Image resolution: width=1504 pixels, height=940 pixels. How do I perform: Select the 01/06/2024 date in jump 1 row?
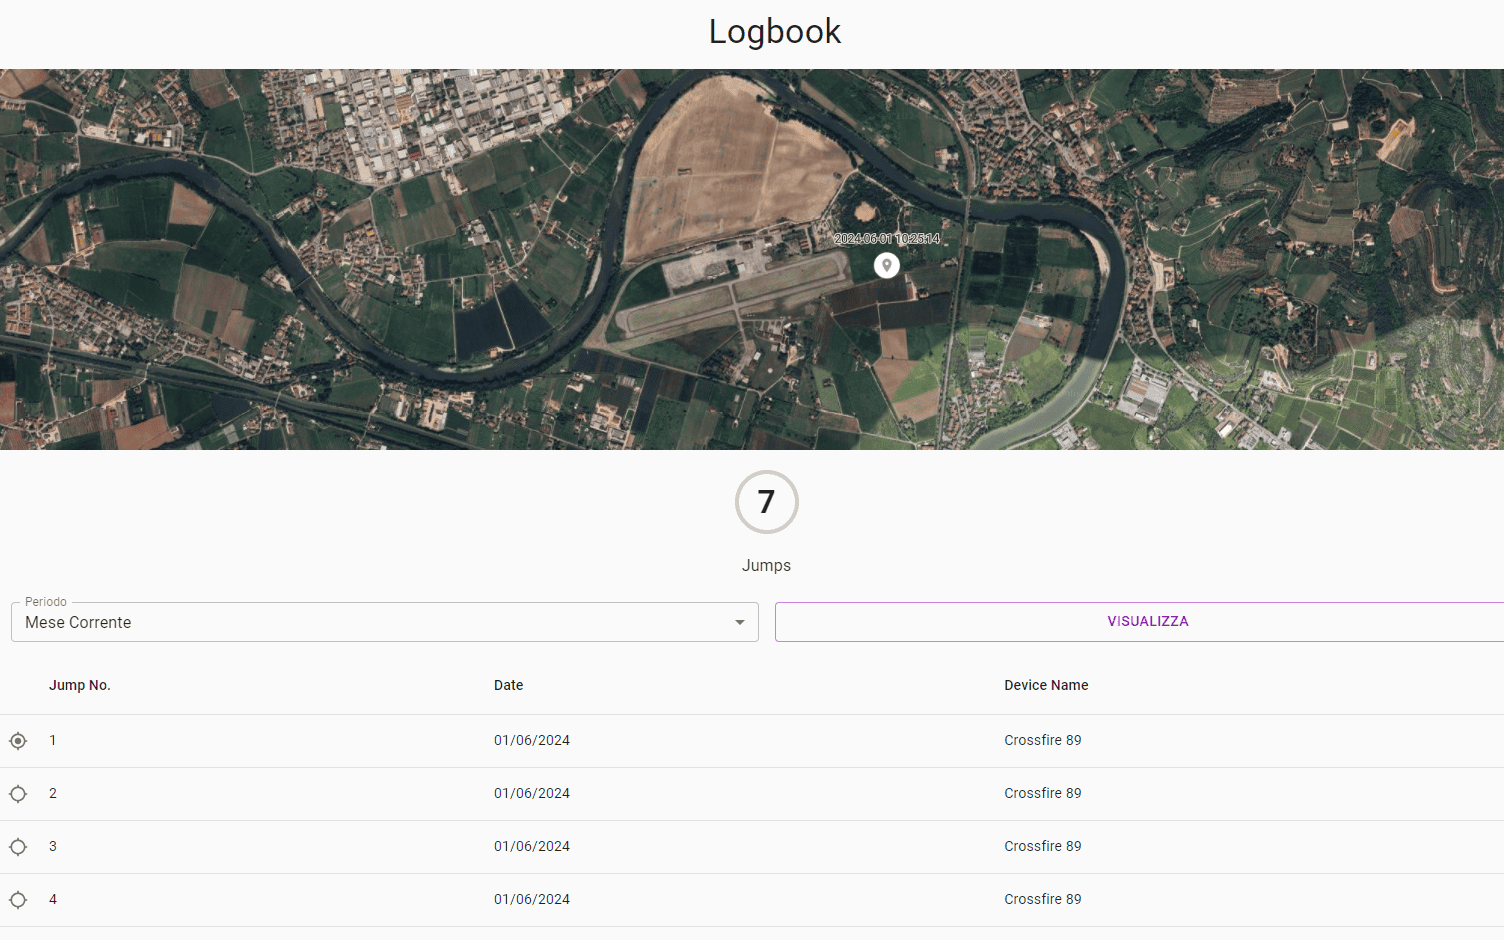click(532, 741)
